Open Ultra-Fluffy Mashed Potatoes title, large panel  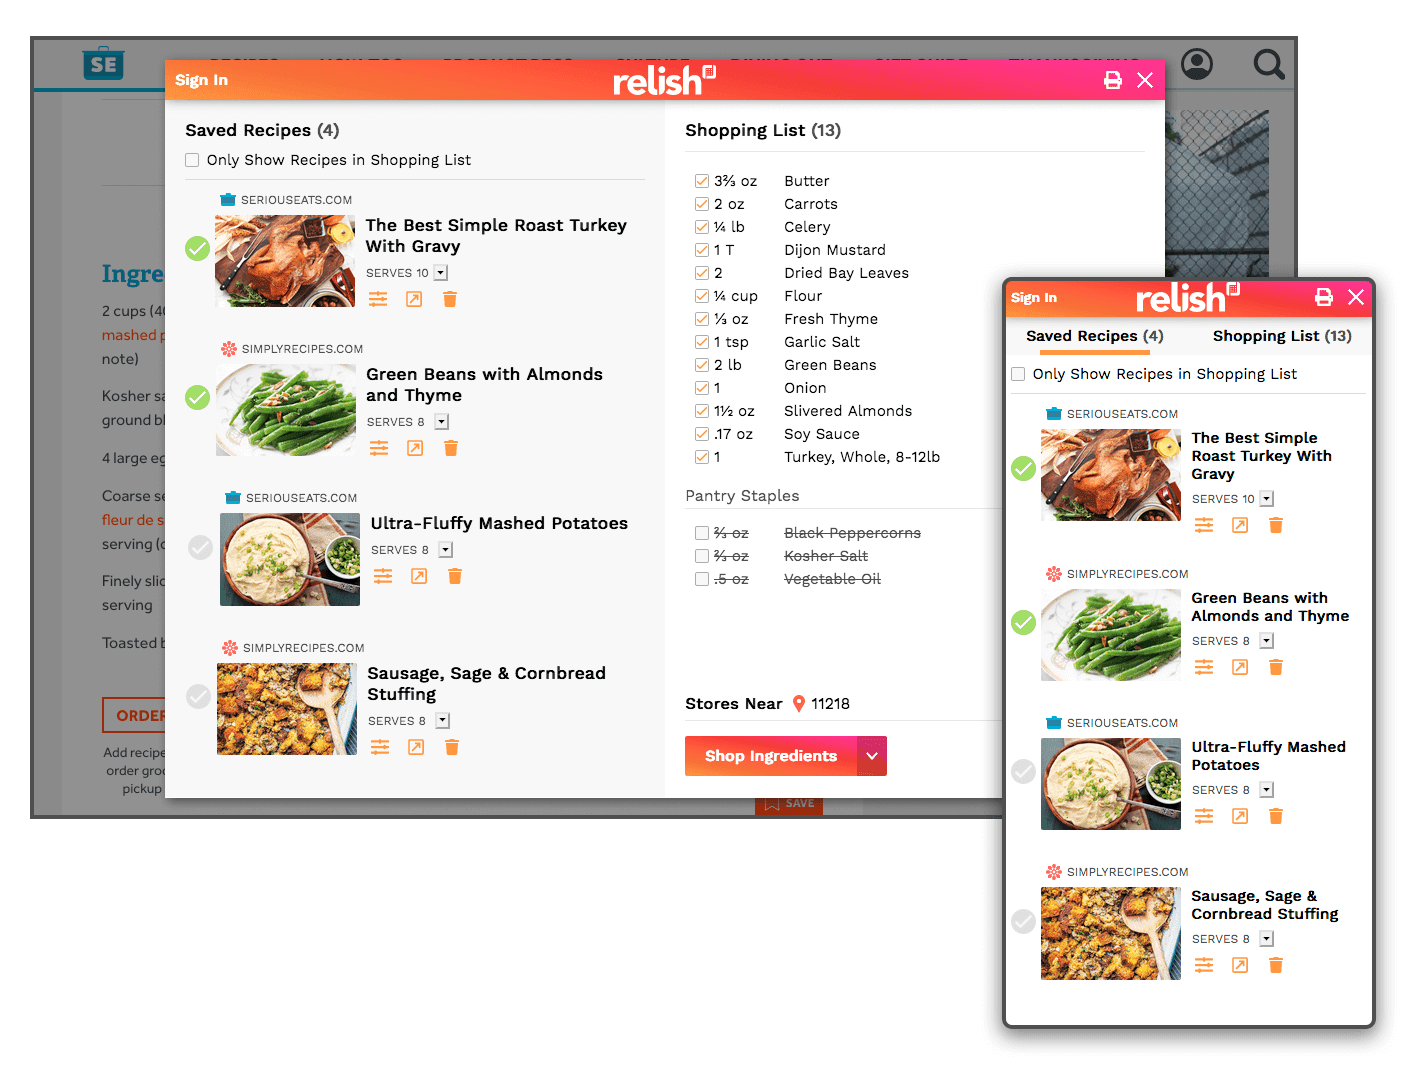pos(499,523)
